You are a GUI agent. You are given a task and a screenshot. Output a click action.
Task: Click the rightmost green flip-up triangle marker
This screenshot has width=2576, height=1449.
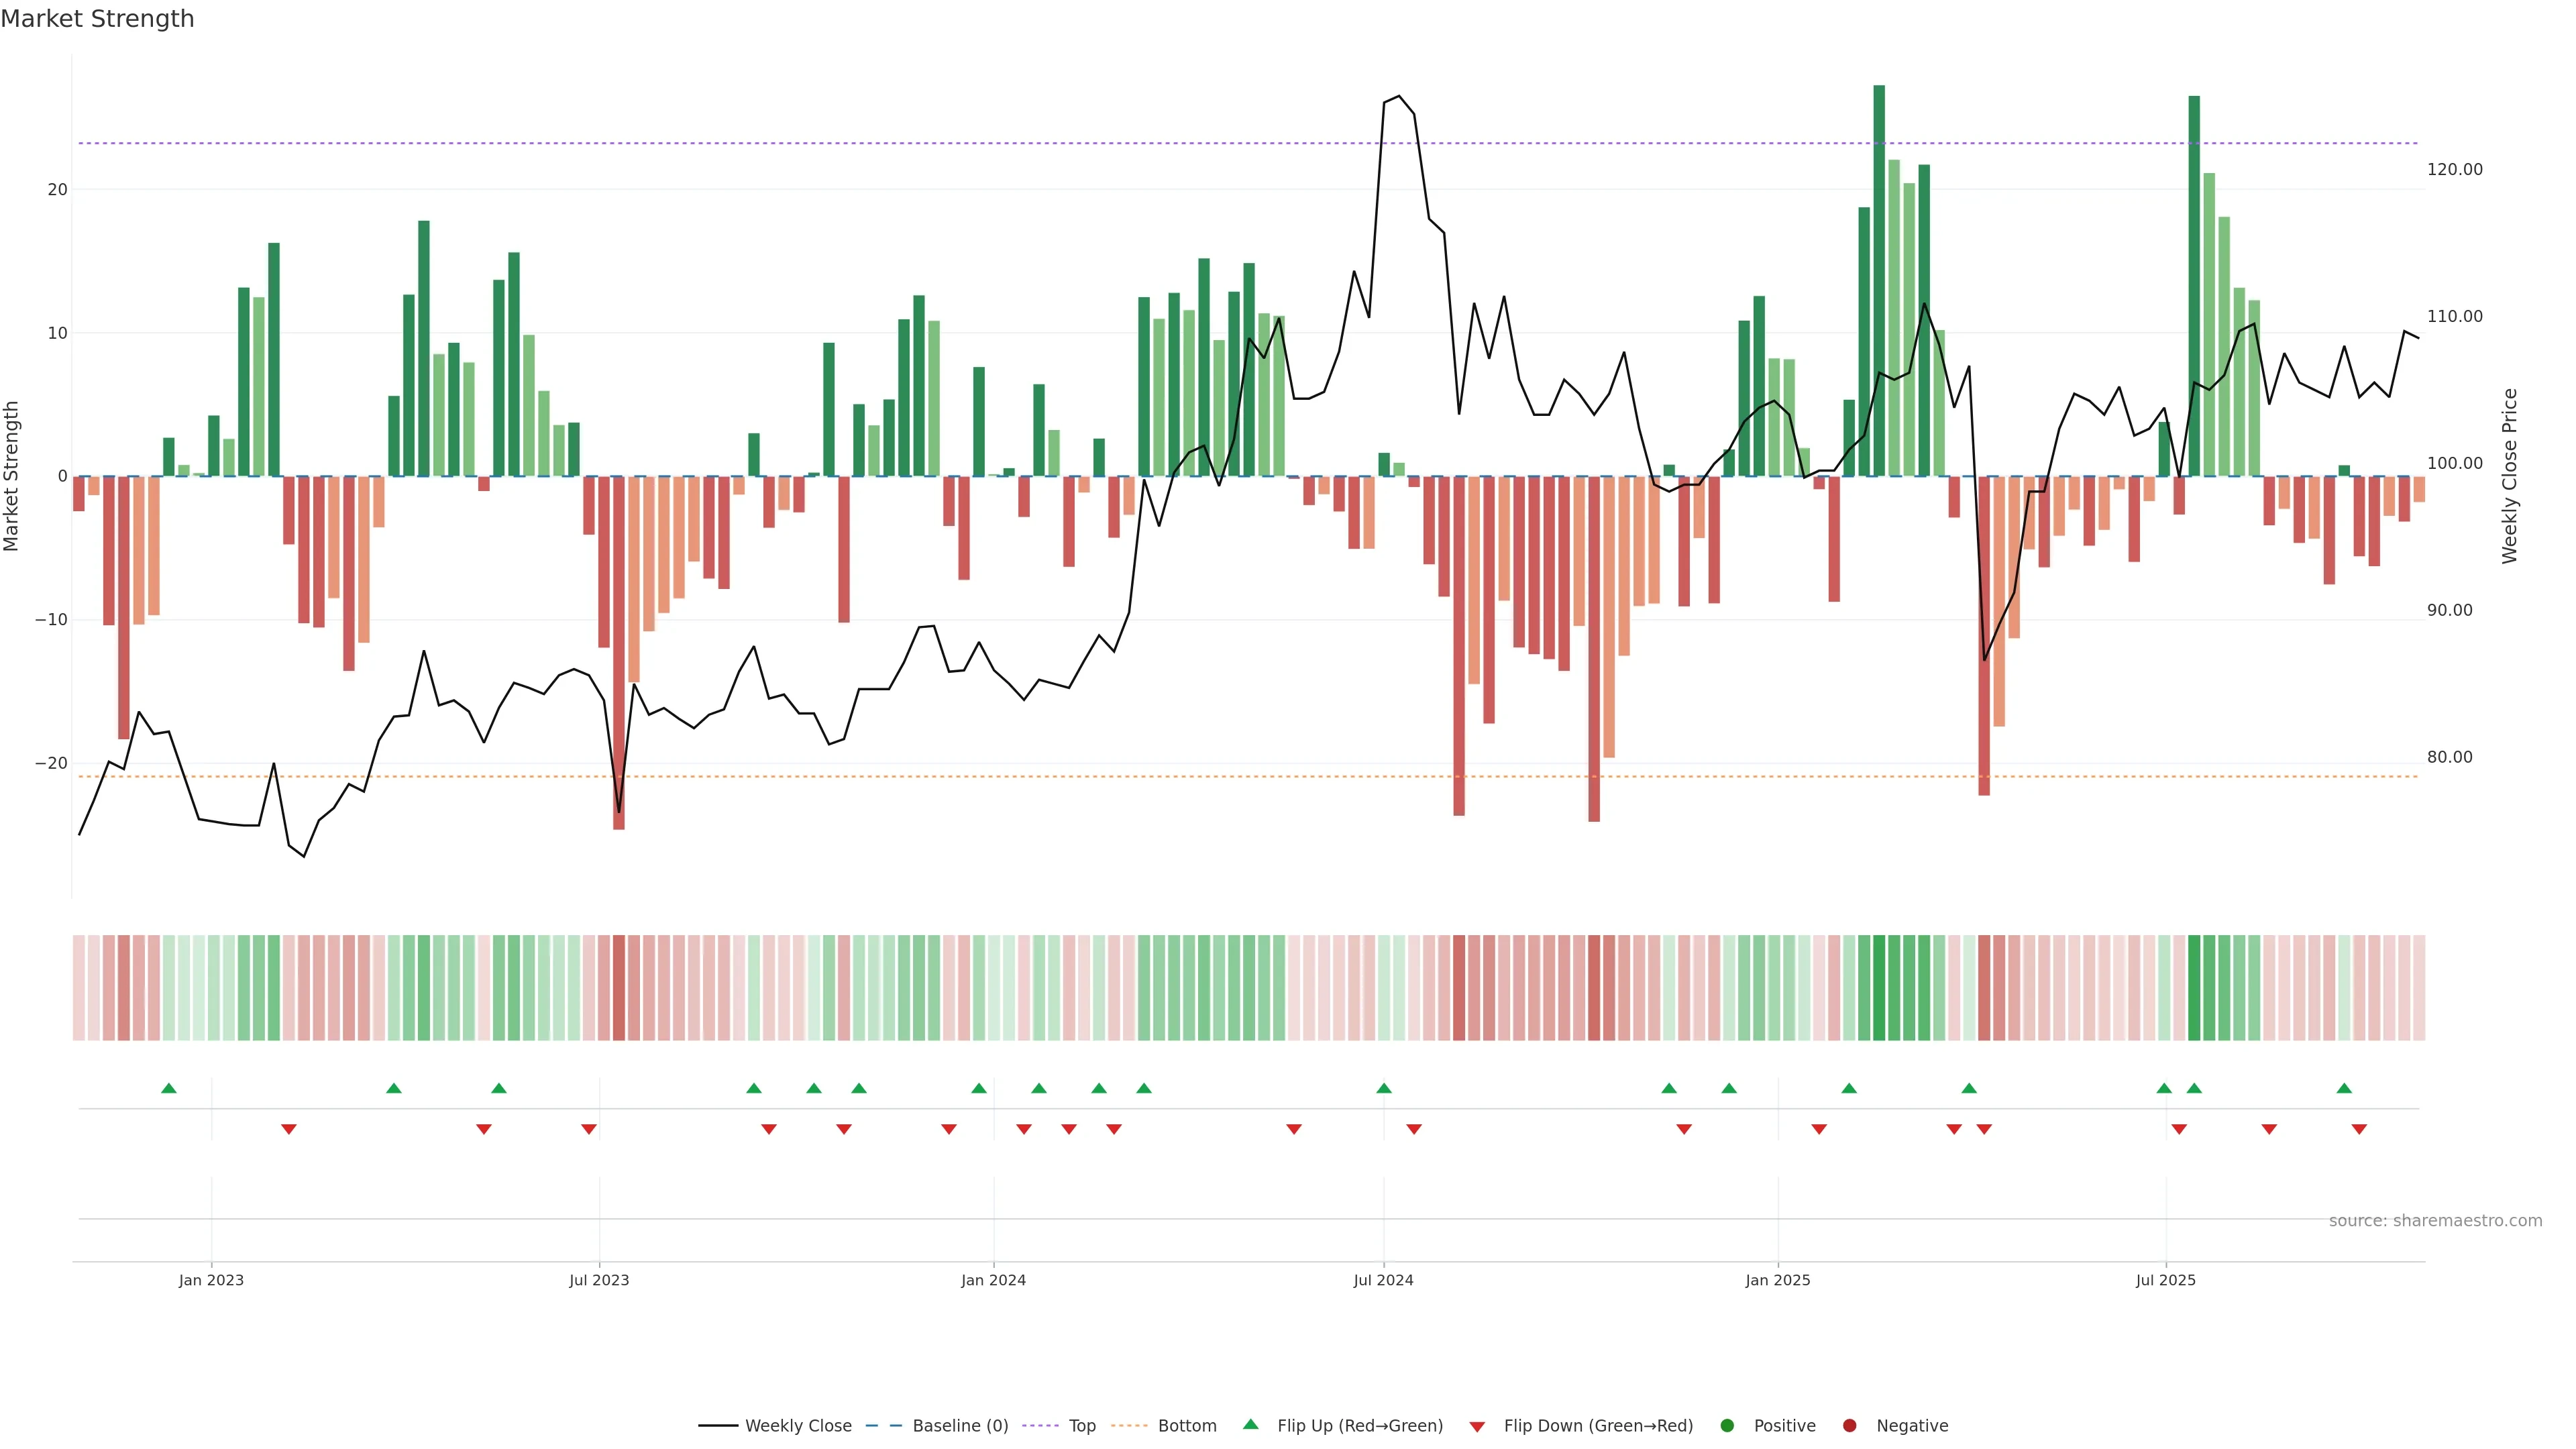pyautogui.click(x=2344, y=1088)
